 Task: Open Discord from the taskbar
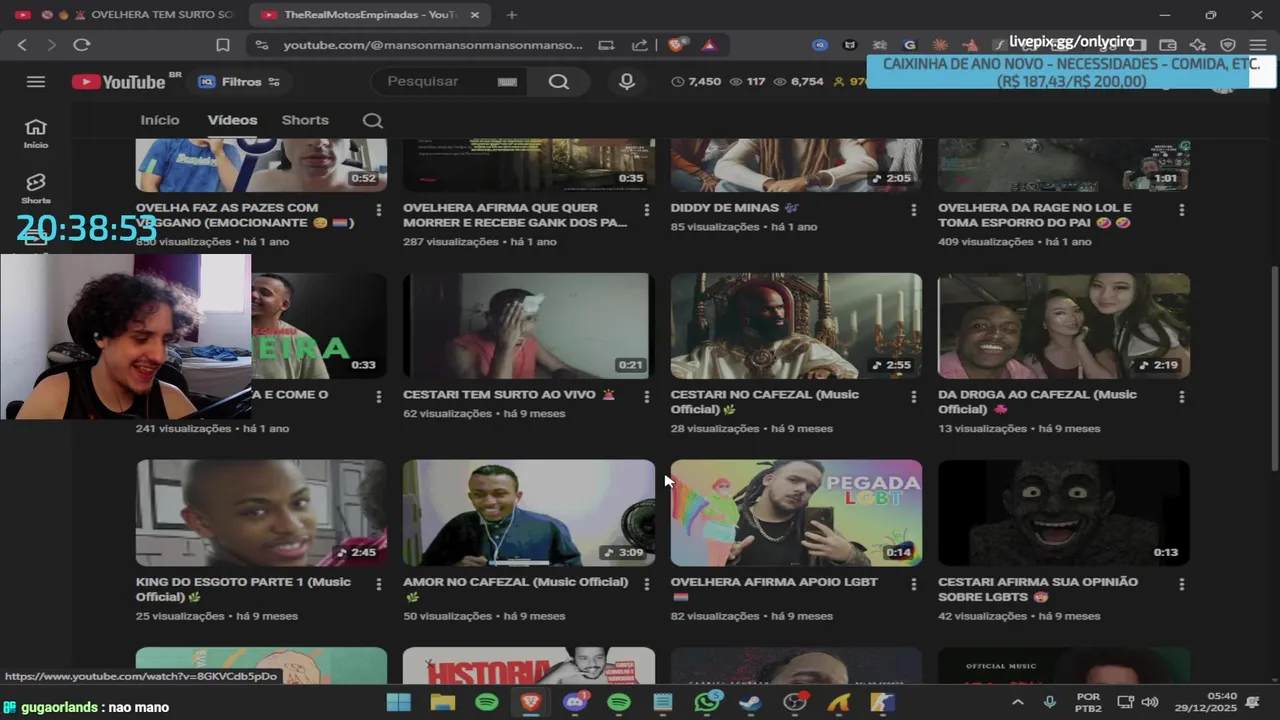click(x=575, y=703)
